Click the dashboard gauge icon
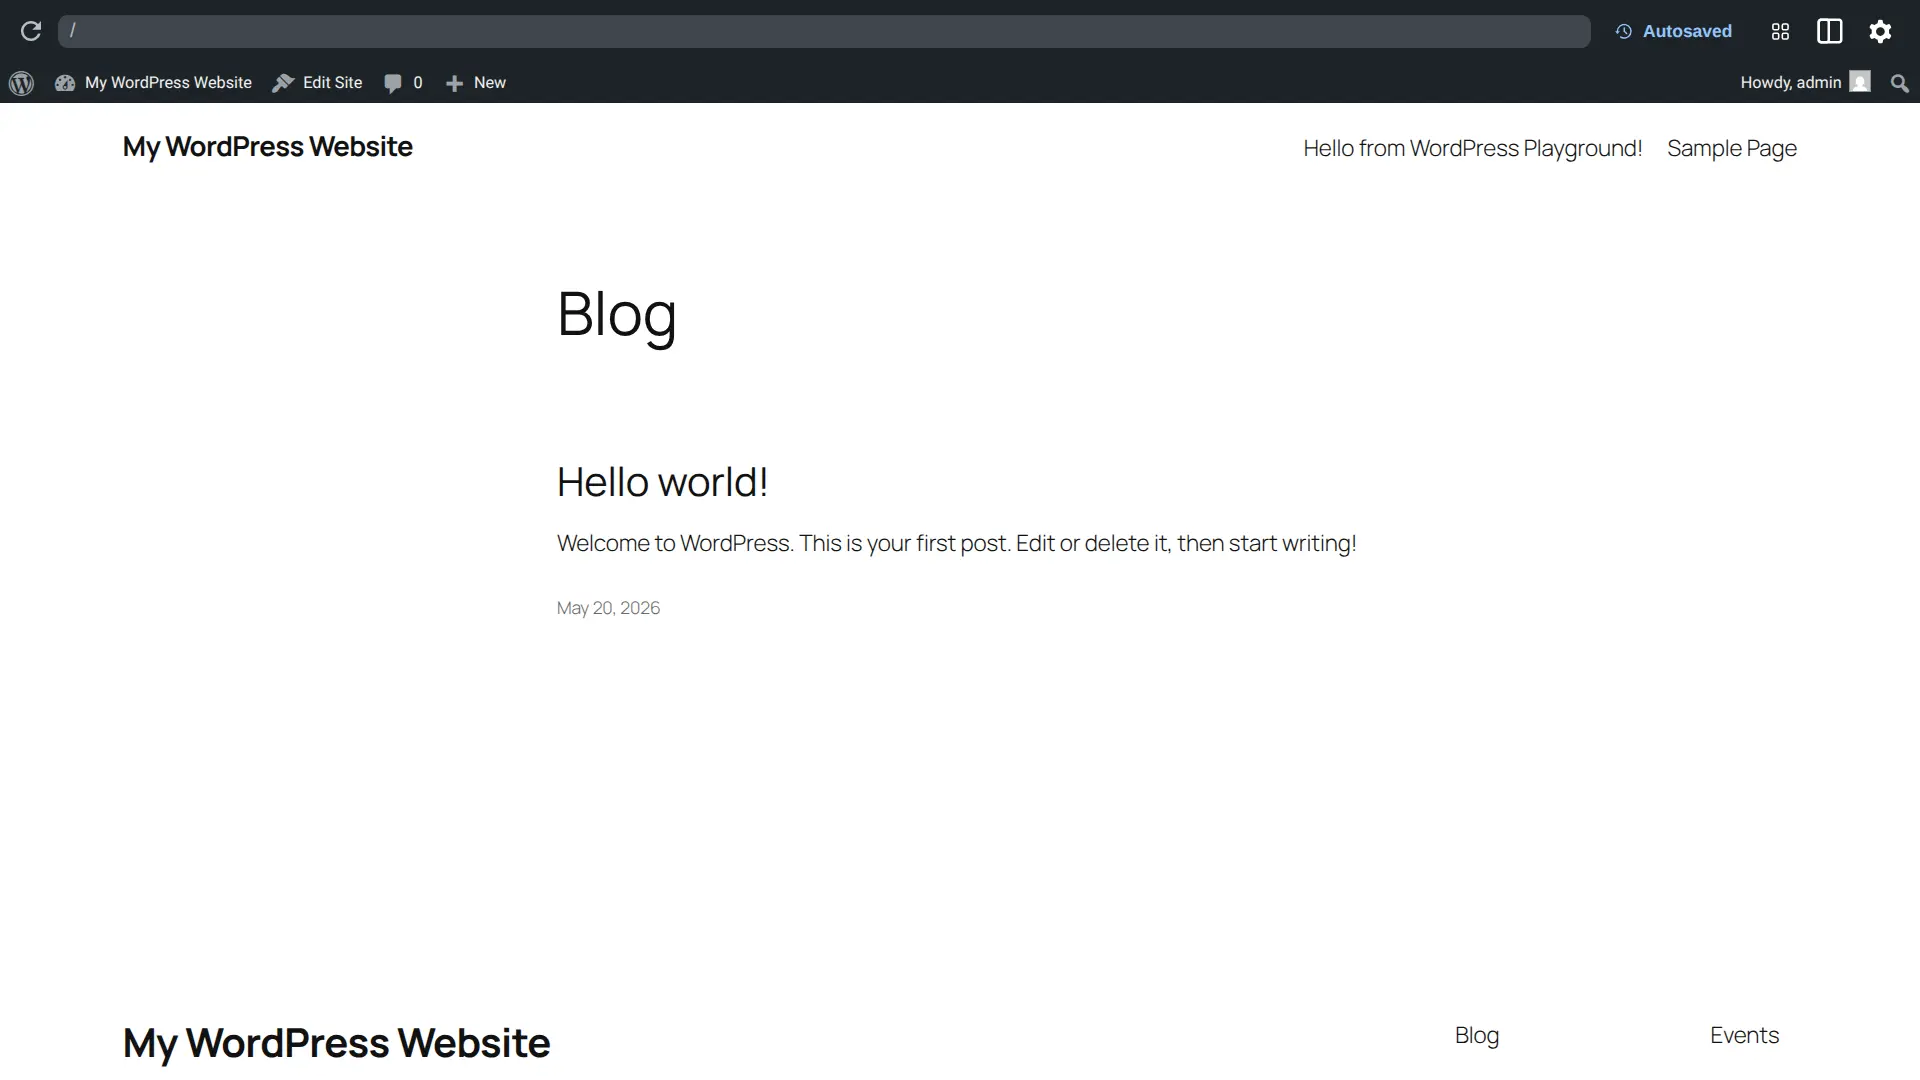Image resolution: width=1920 pixels, height=1080 pixels. point(65,83)
